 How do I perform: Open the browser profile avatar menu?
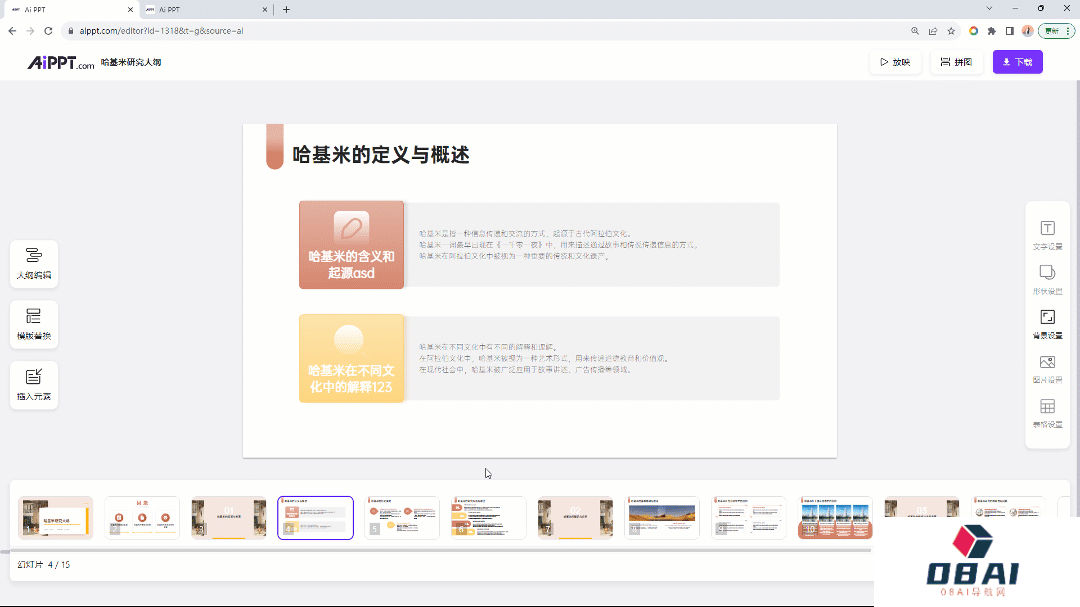[x=1027, y=31]
